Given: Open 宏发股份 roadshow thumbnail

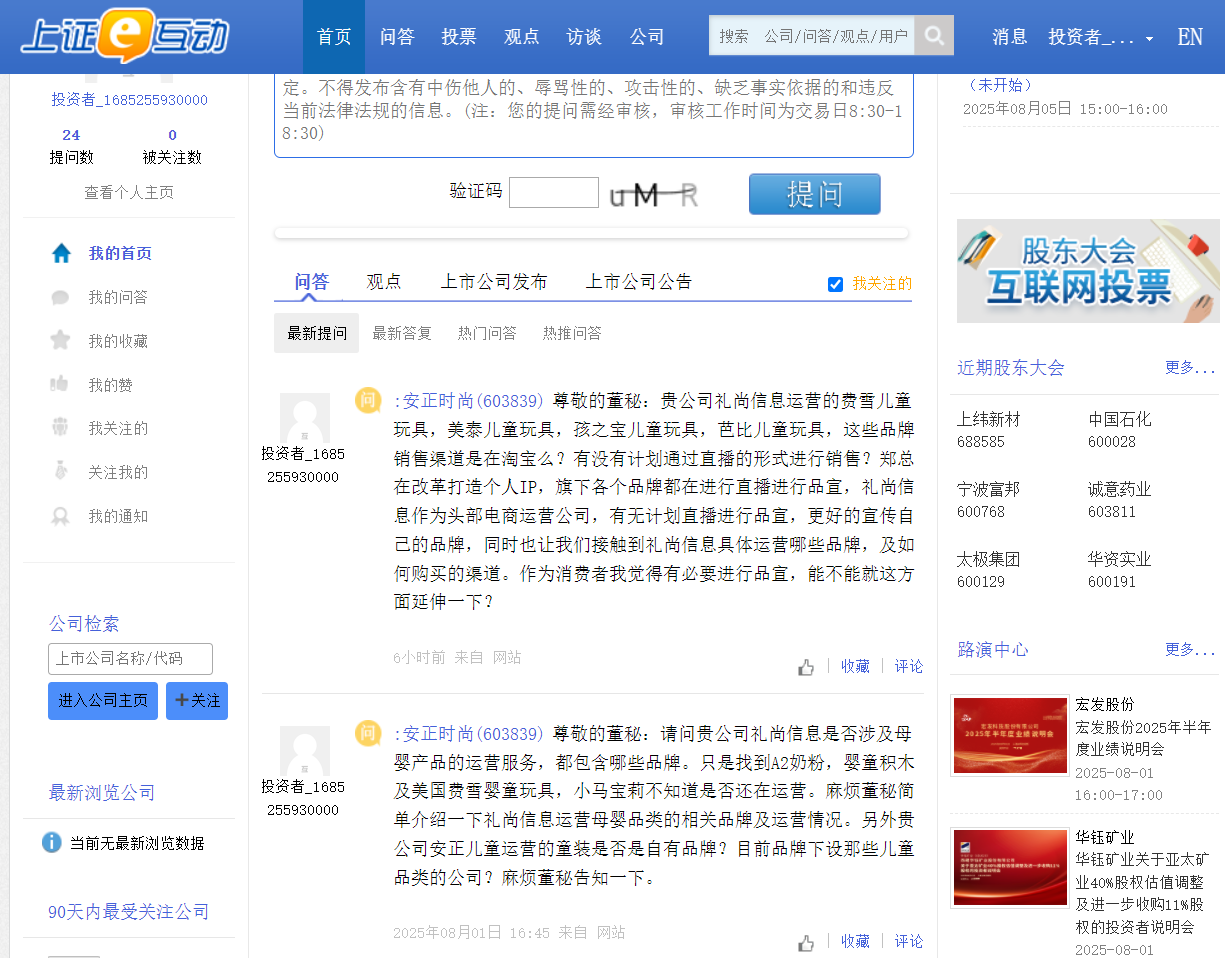Looking at the screenshot, I should (1010, 736).
